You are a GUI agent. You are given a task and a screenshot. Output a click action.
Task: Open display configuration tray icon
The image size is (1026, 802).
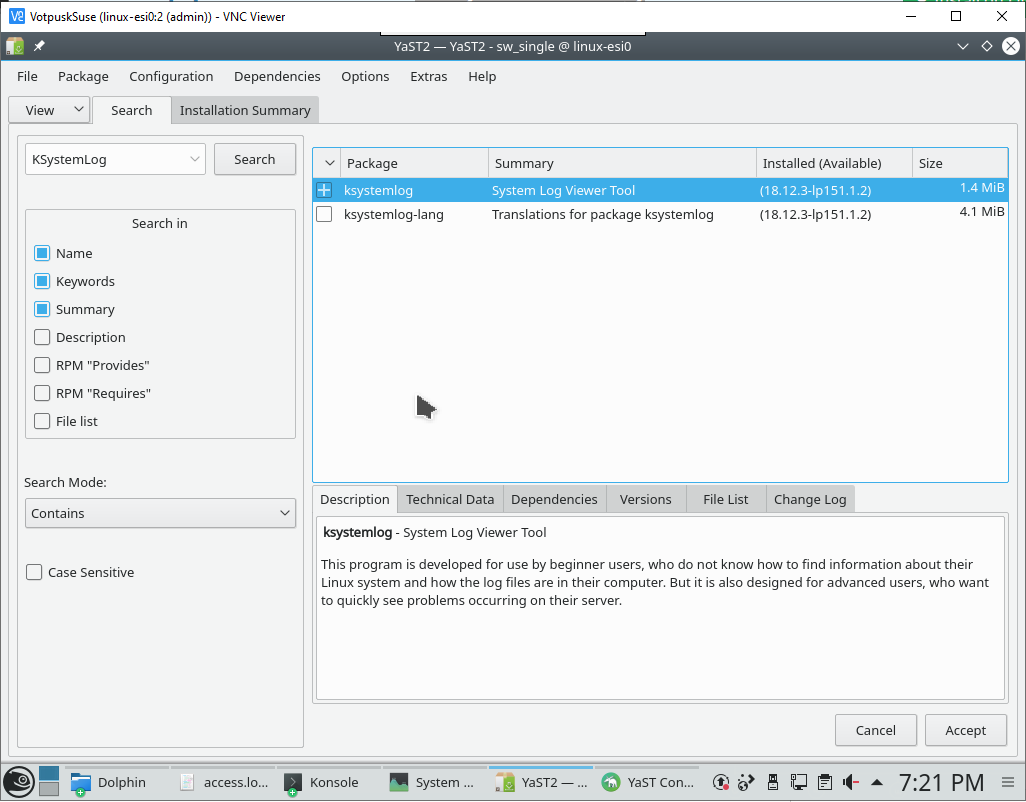(798, 782)
